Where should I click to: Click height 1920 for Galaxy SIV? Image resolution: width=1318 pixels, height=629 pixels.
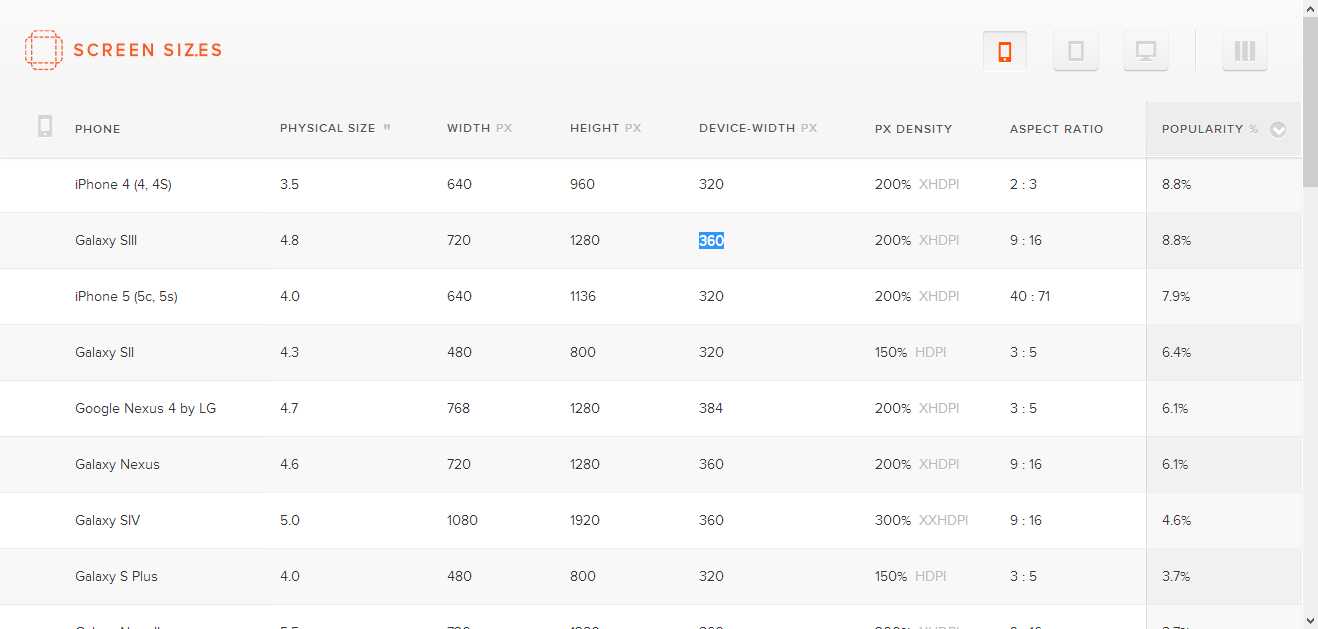(x=585, y=520)
